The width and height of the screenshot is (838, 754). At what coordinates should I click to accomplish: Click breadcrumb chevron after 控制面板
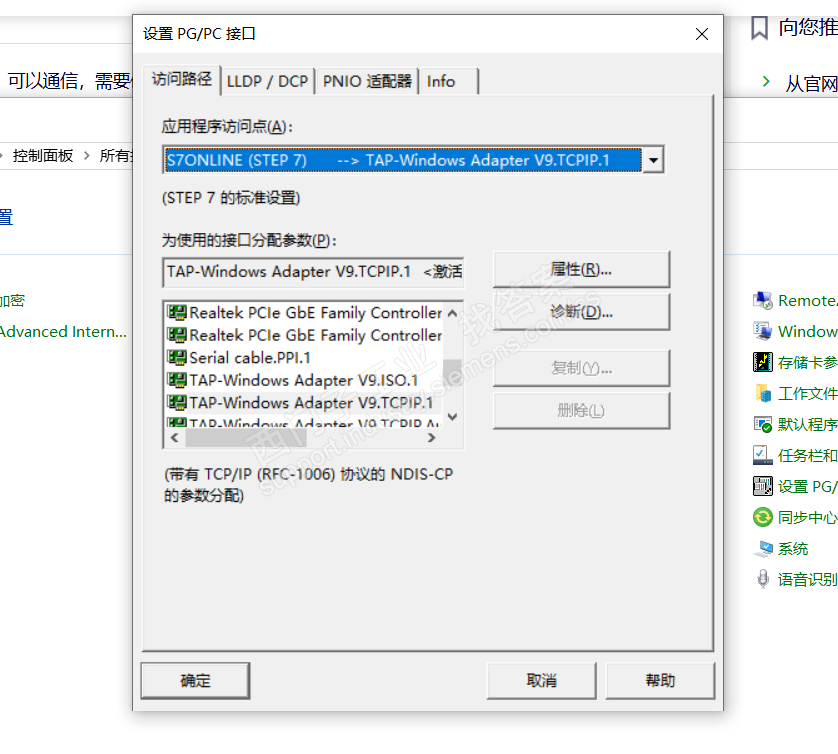click(x=87, y=156)
